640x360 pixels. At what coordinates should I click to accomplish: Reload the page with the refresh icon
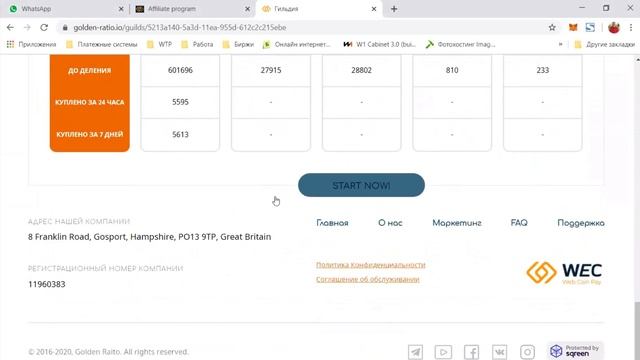tap(44, 27)
